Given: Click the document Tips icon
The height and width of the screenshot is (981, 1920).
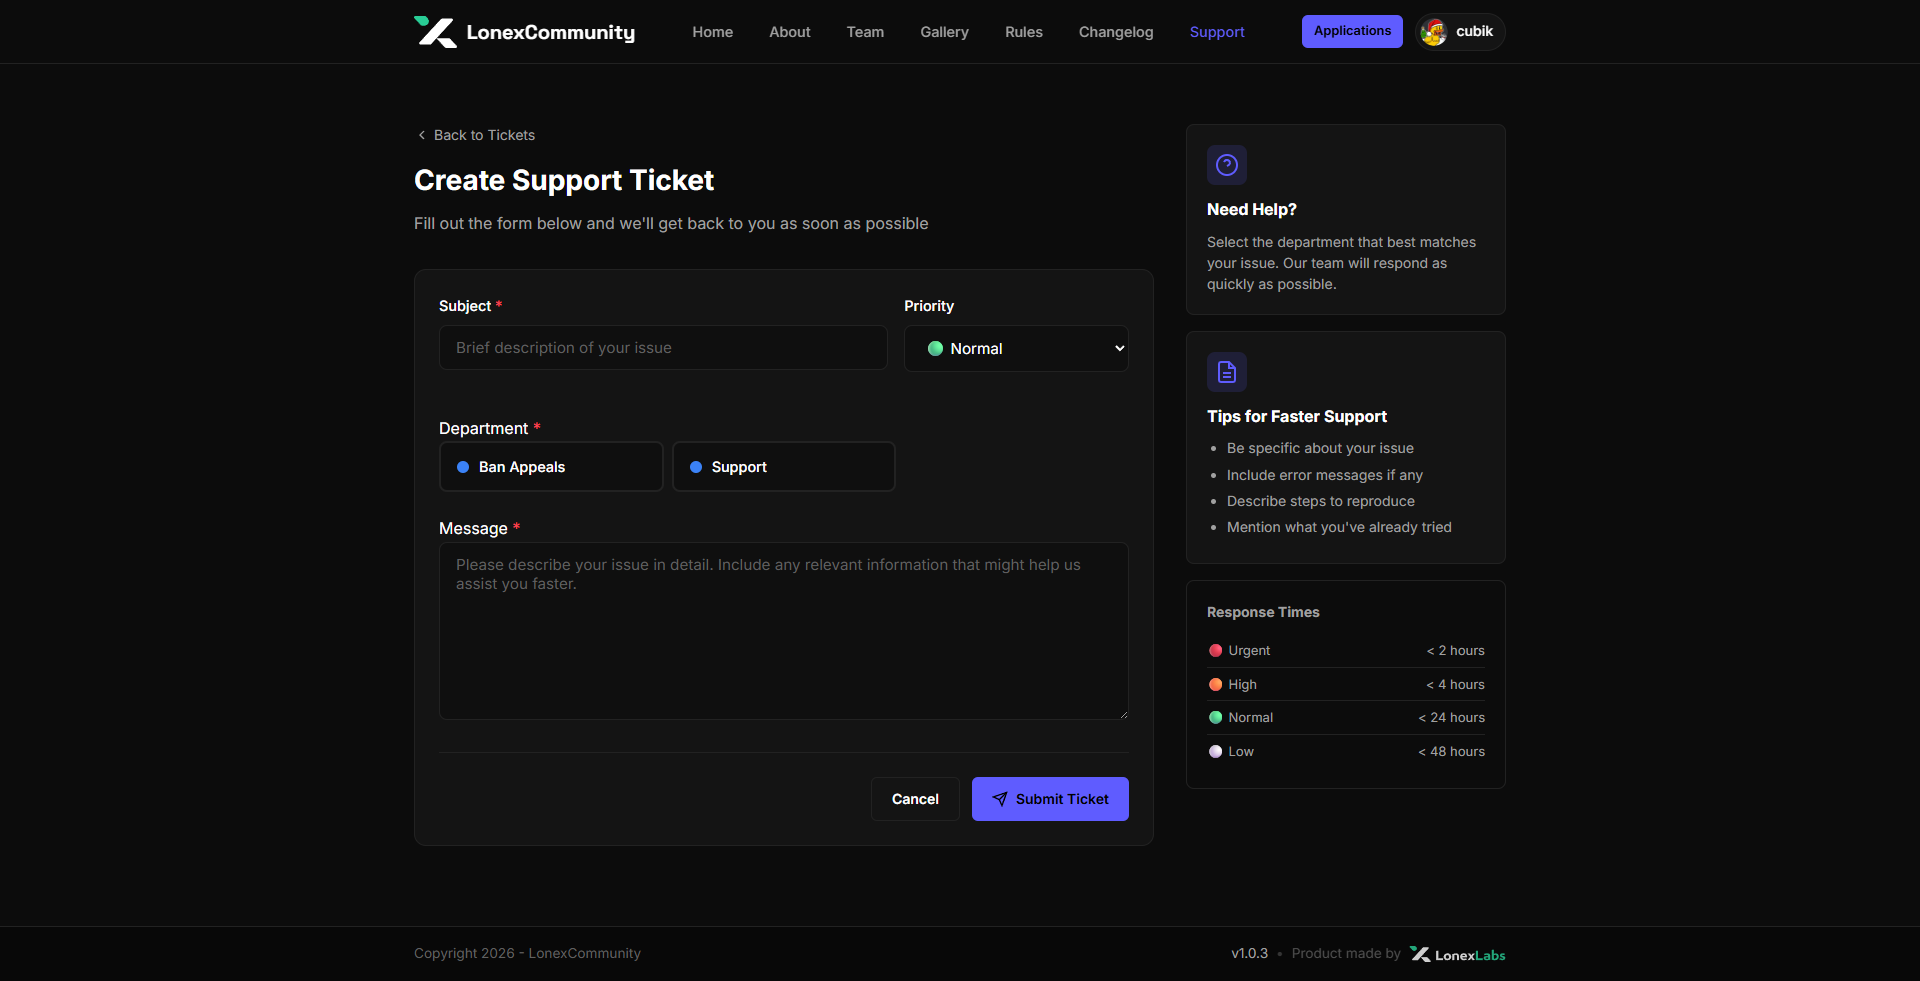Looking at the screenshot, I should click(x=1227, y=372).
